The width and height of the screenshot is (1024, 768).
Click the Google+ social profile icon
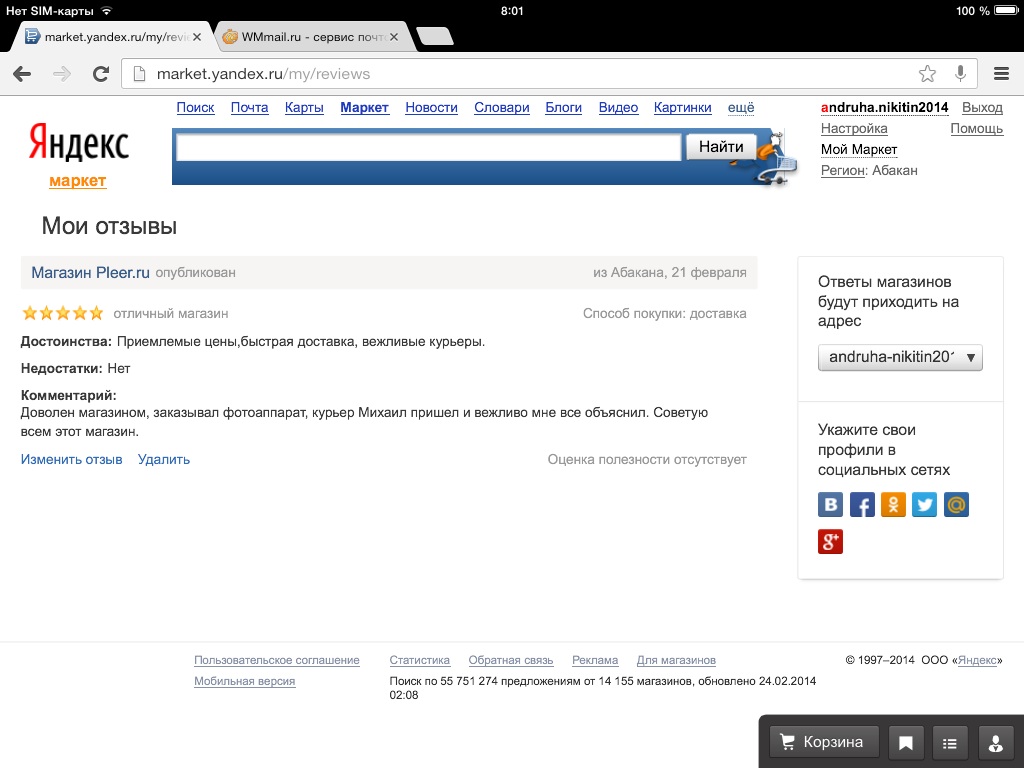coord(830,541)
